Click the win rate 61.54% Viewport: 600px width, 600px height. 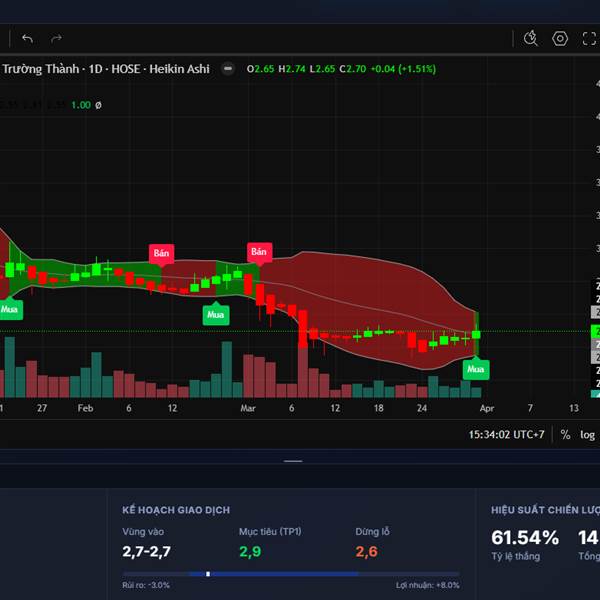click(x=525, y=538)
